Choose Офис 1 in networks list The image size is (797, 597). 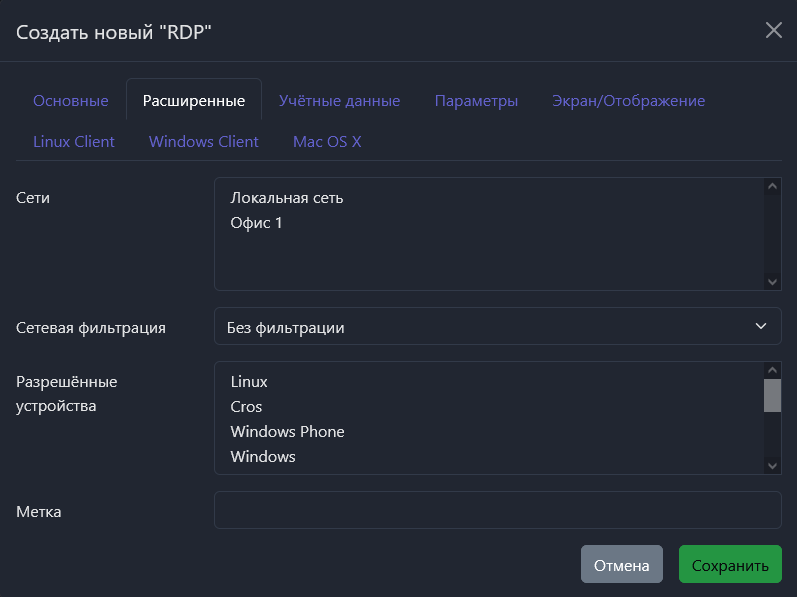pyautogui.click(x=257, y=223)
